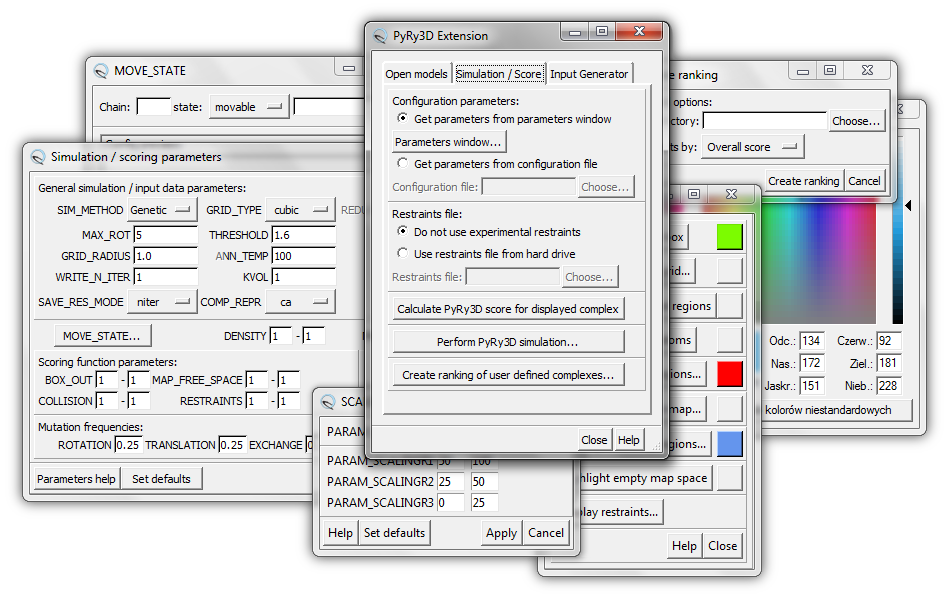Click the MAX_ROT input field
The width and height of the screenshot is (947, 597).
165,235
